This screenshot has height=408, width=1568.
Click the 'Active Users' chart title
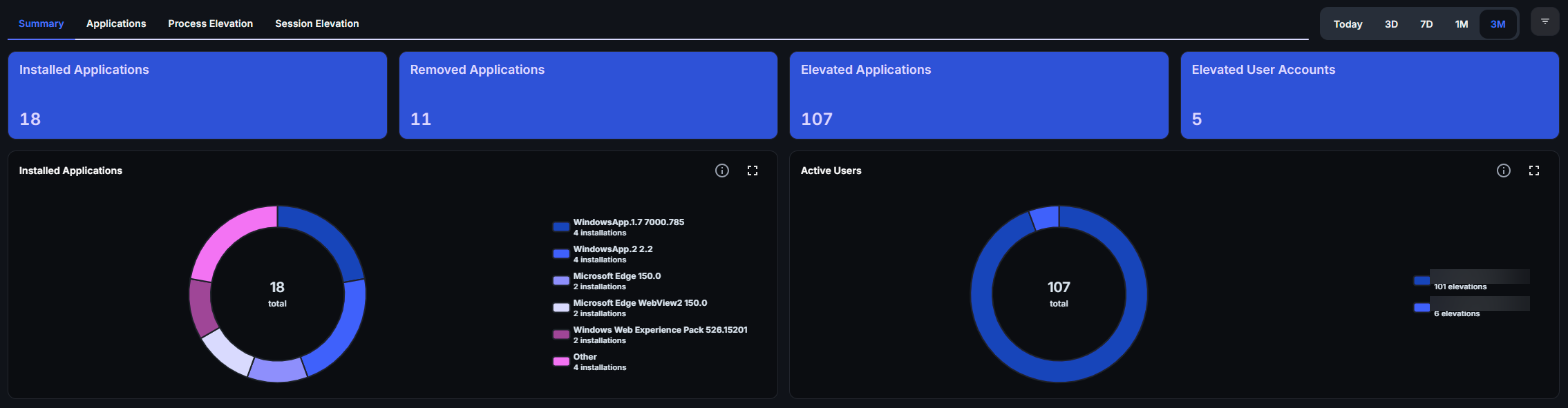pyautogui.click(x=831, y=171)
